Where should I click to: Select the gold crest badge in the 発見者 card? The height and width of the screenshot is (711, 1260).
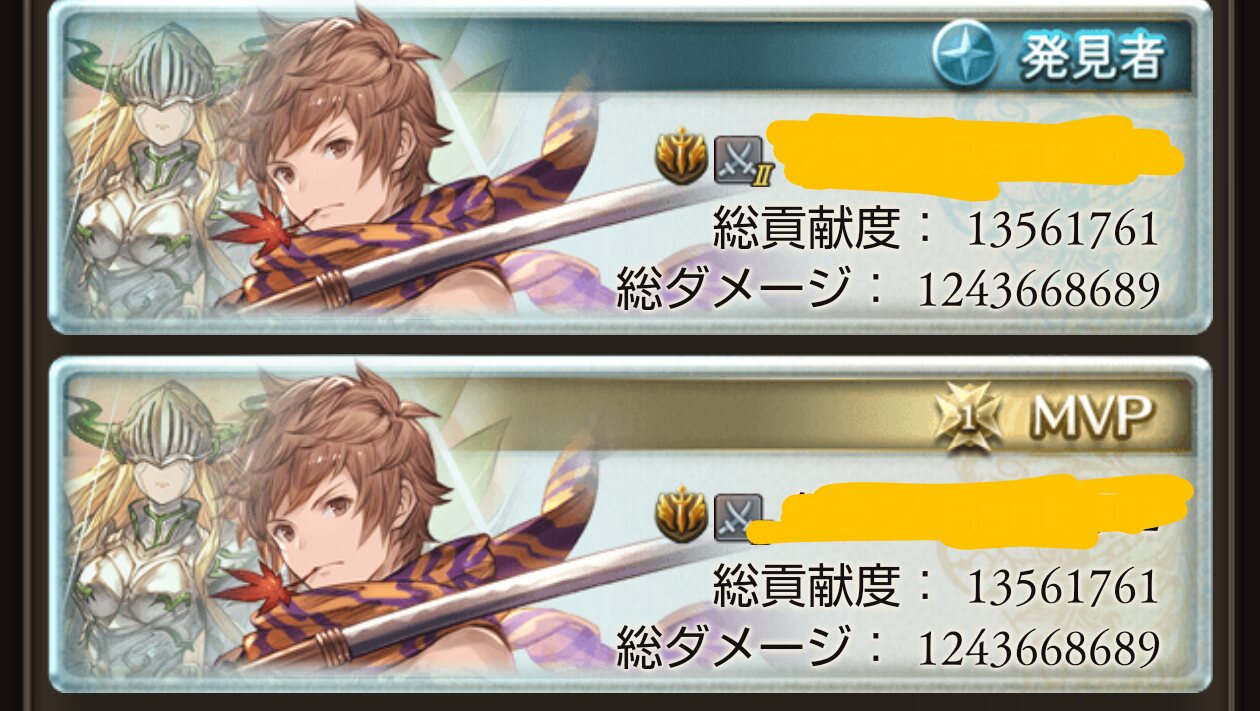pyautogui.click(x=680, y=157)
